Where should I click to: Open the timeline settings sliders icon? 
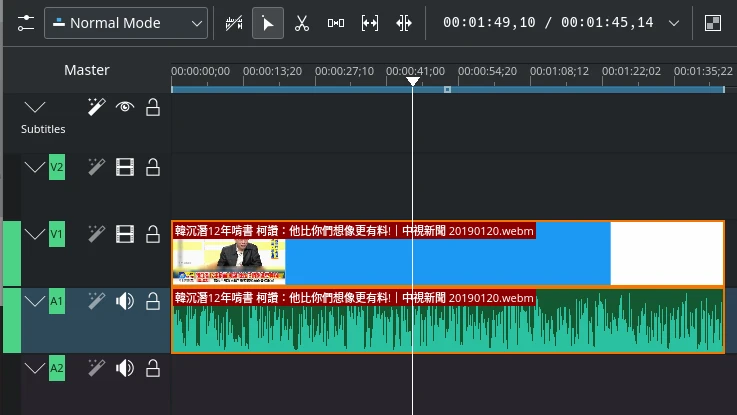coord(26,22)
